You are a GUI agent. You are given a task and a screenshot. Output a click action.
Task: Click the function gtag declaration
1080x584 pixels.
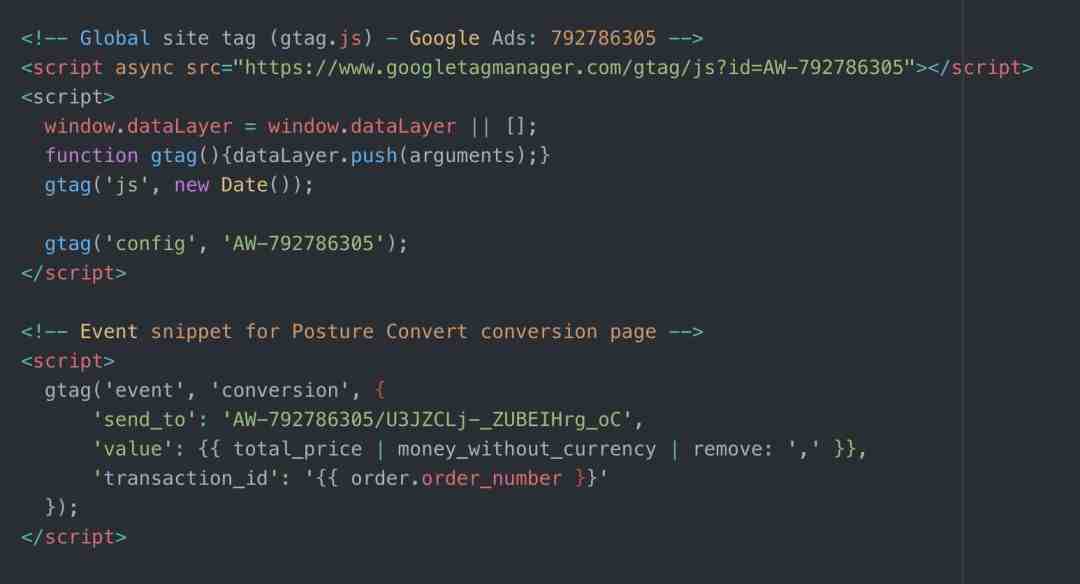tap(121, 156)
